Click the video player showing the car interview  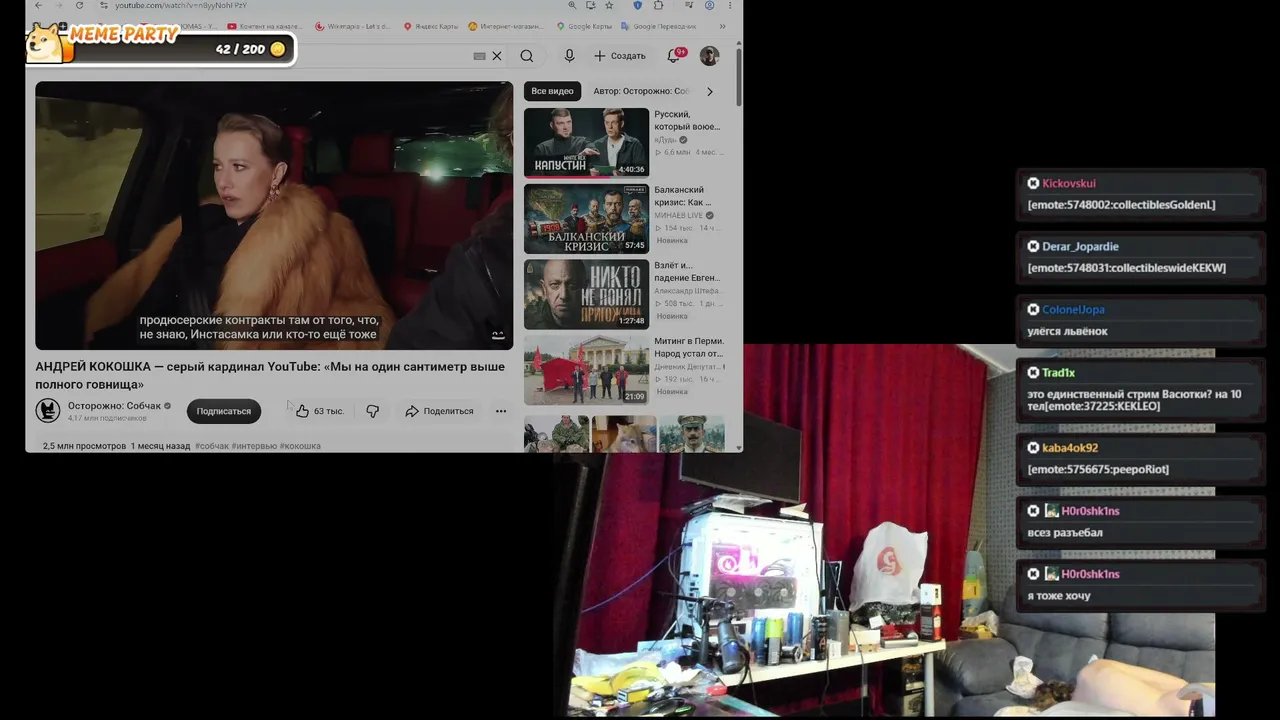pyautogui.click(x=274, y=215)
